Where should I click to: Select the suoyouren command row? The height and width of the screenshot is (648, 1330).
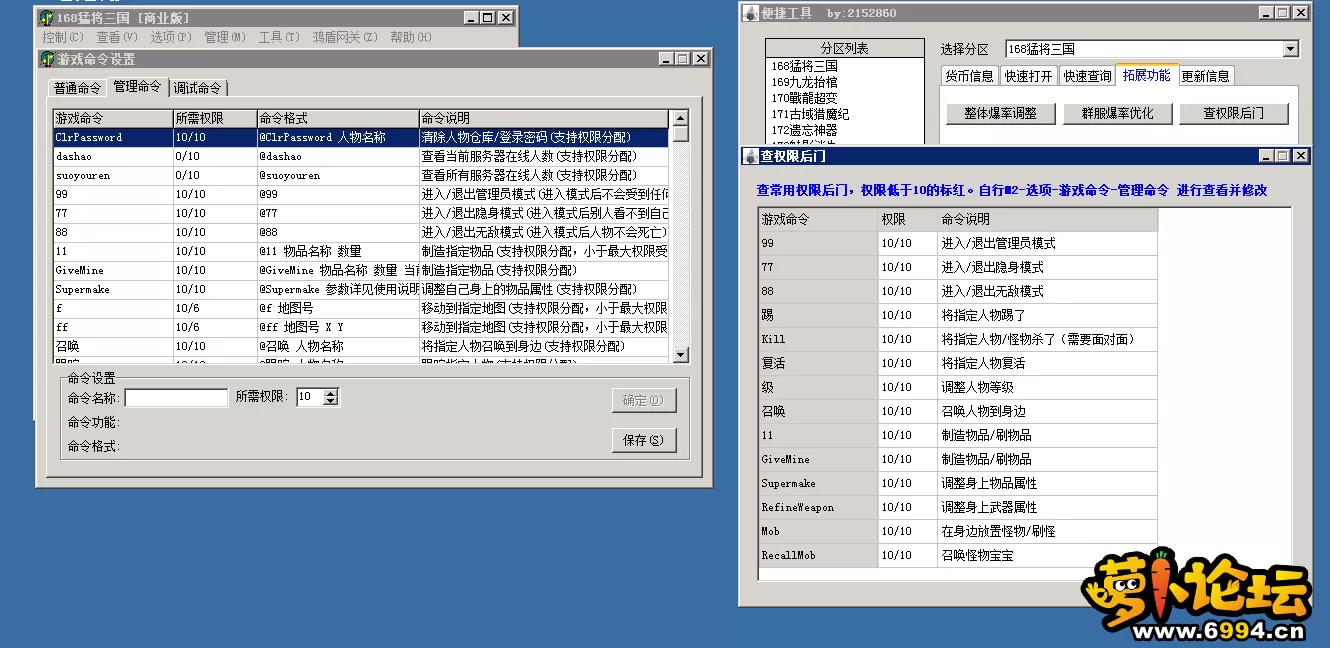click(x=361, y=175)
